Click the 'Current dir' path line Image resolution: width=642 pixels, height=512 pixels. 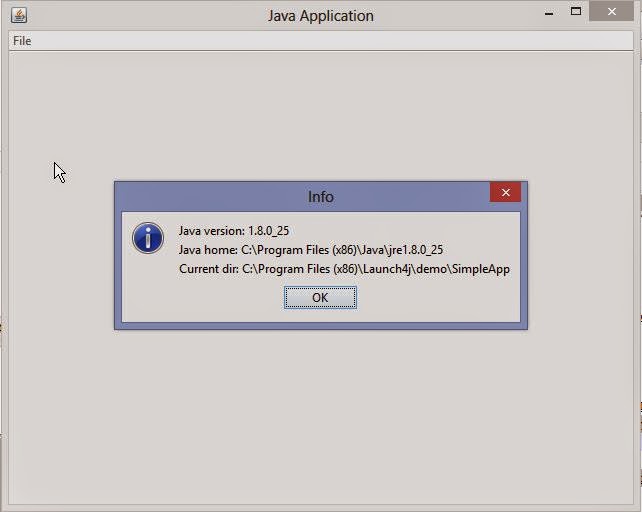tap(344, 269)
